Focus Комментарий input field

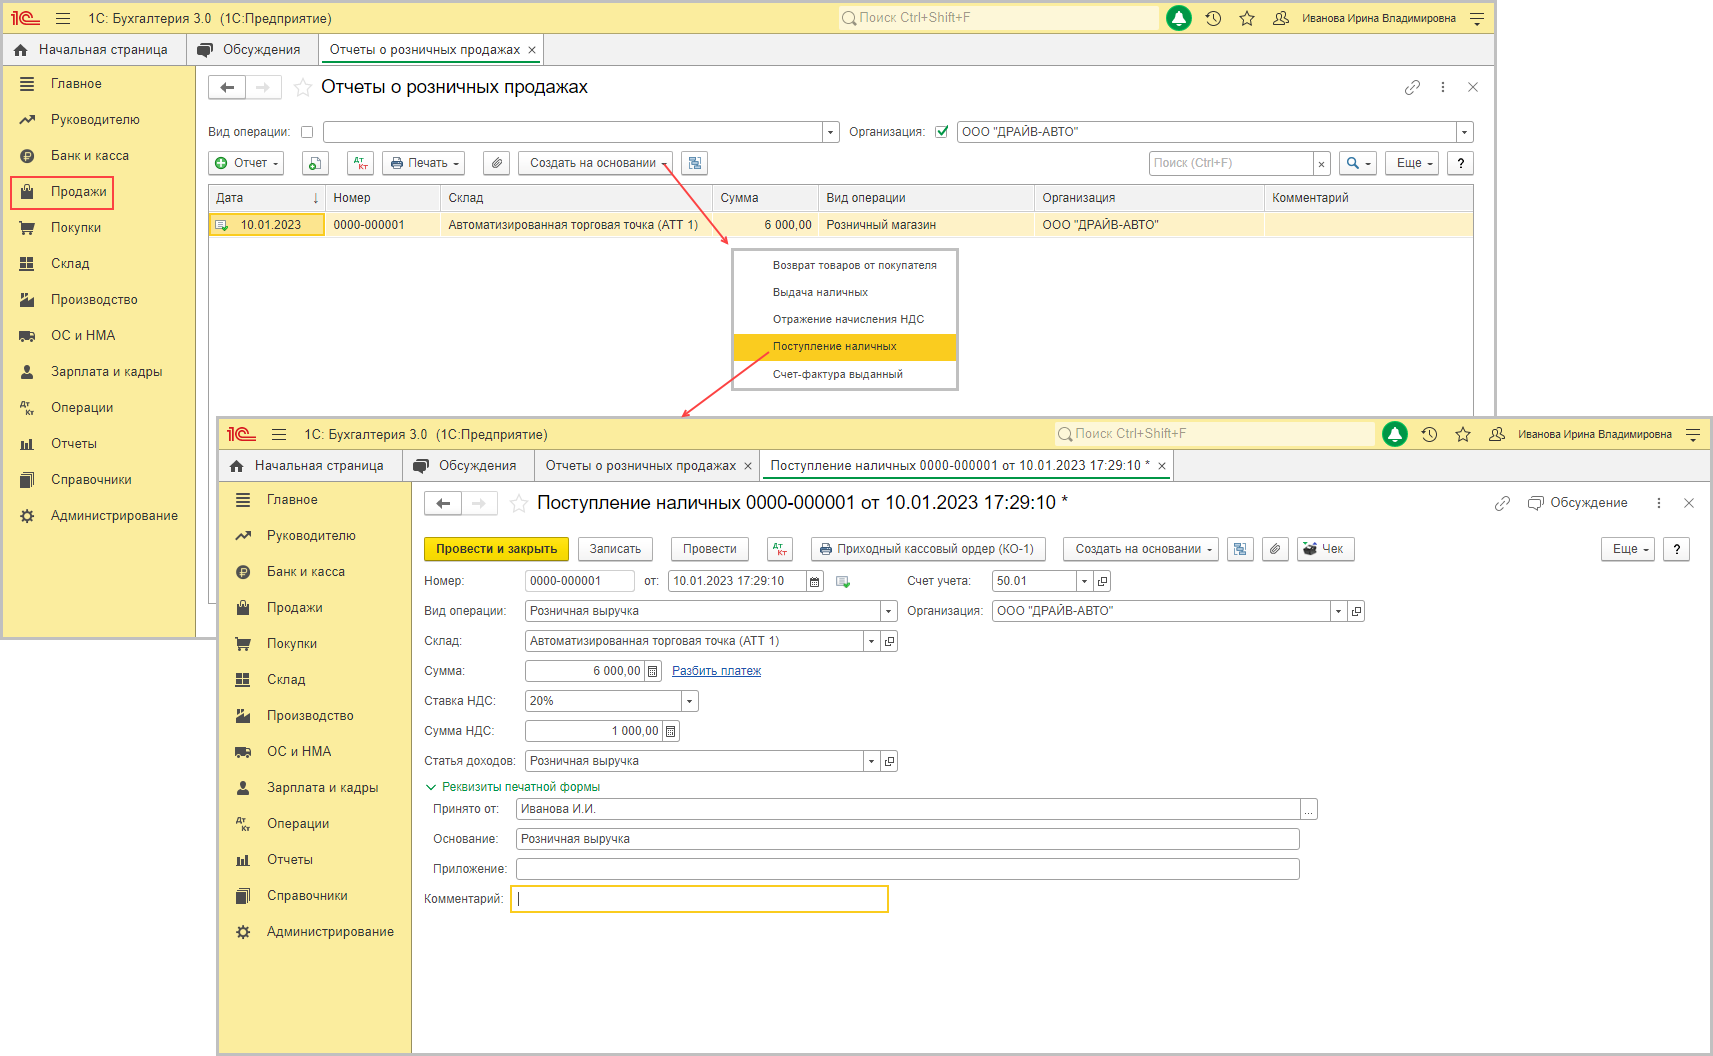tap(699, 899)
